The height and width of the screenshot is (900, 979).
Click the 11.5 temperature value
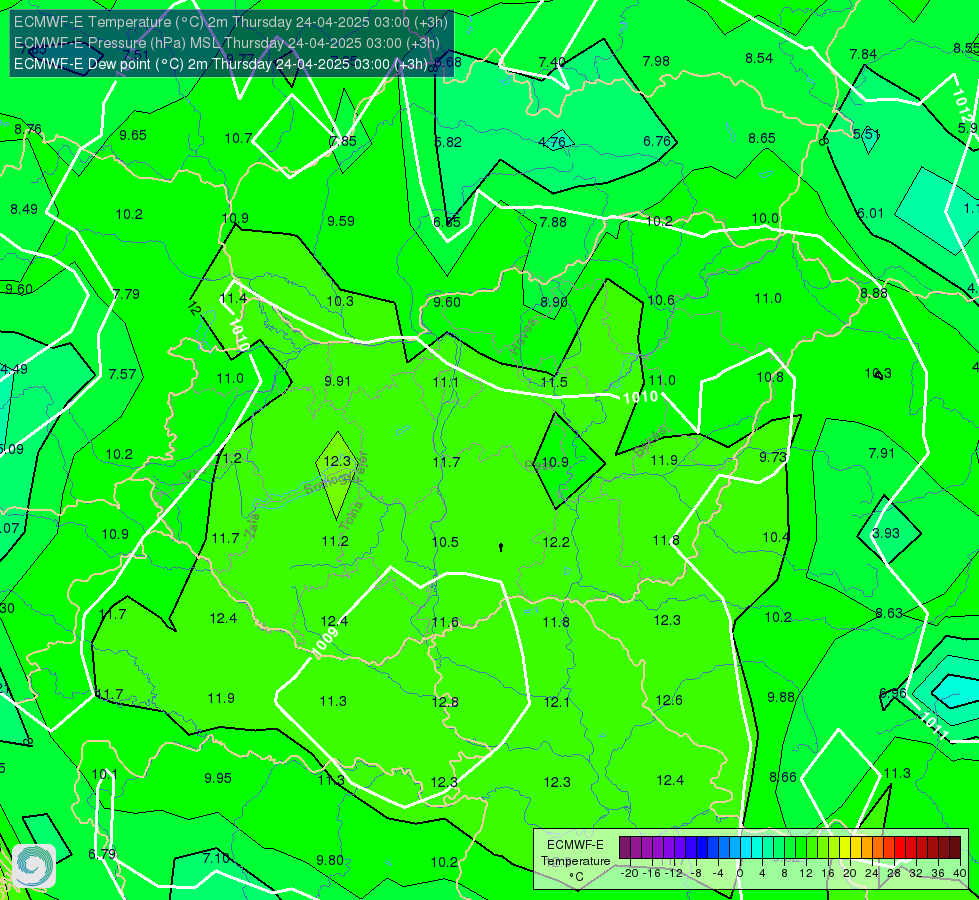(x=554, y=382)
